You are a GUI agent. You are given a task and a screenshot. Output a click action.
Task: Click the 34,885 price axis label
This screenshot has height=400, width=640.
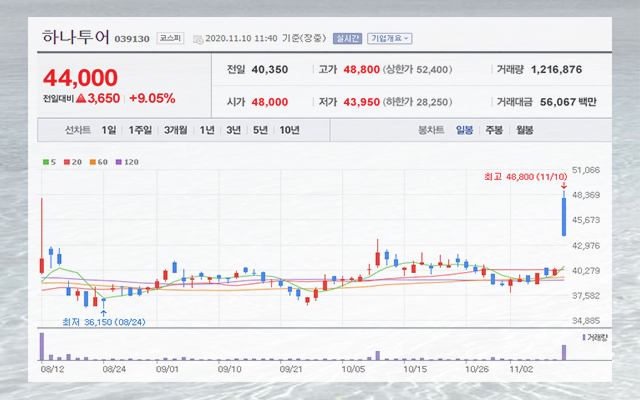[x=586, y=321]
